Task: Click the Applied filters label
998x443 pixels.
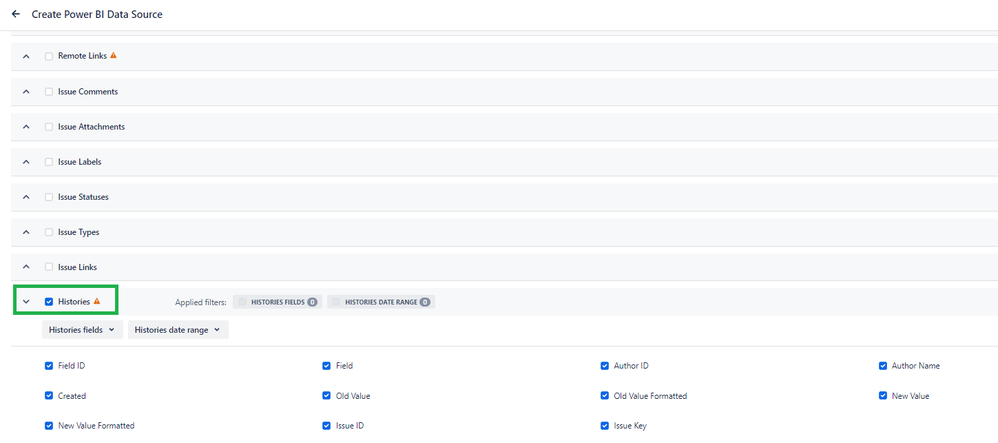Action: (201, 302)
